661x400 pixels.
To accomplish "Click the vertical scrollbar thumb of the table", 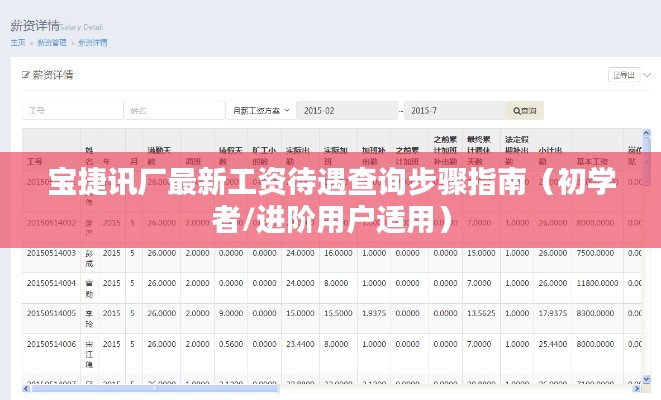I will (x=646, y=161).
